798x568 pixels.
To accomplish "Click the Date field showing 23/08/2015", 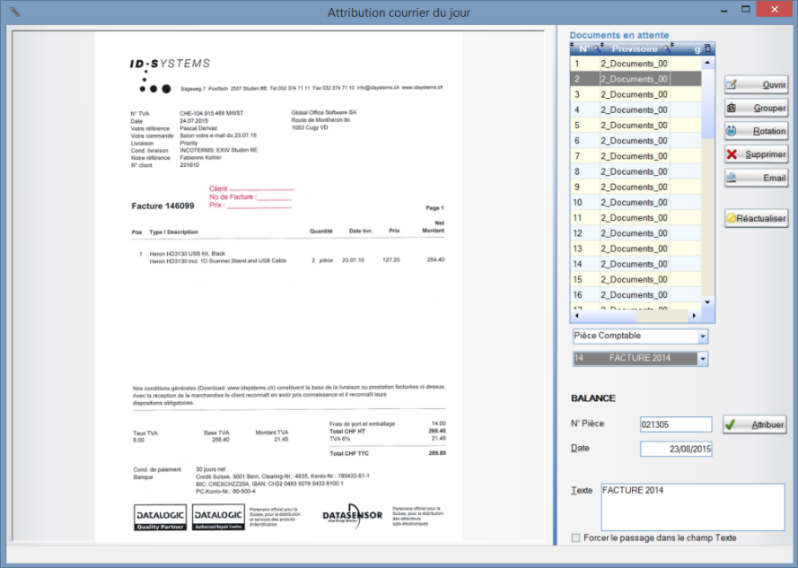I will tap(676, 449).
